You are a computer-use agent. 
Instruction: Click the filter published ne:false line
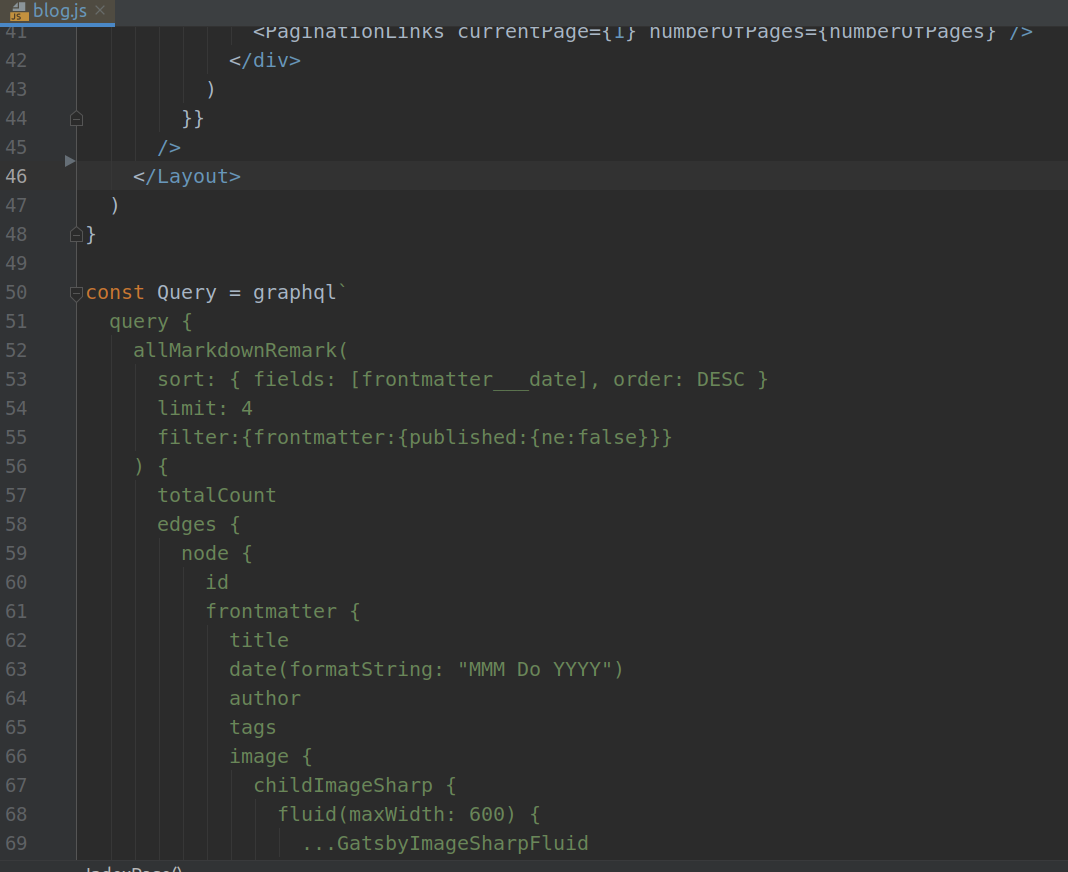coord(415,437)
